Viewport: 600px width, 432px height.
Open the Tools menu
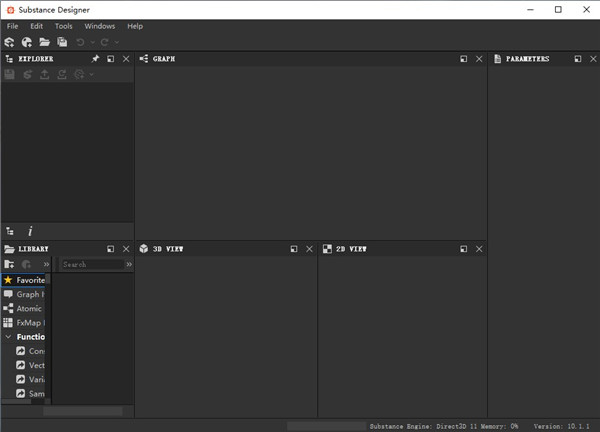click(x=64, y=26)
